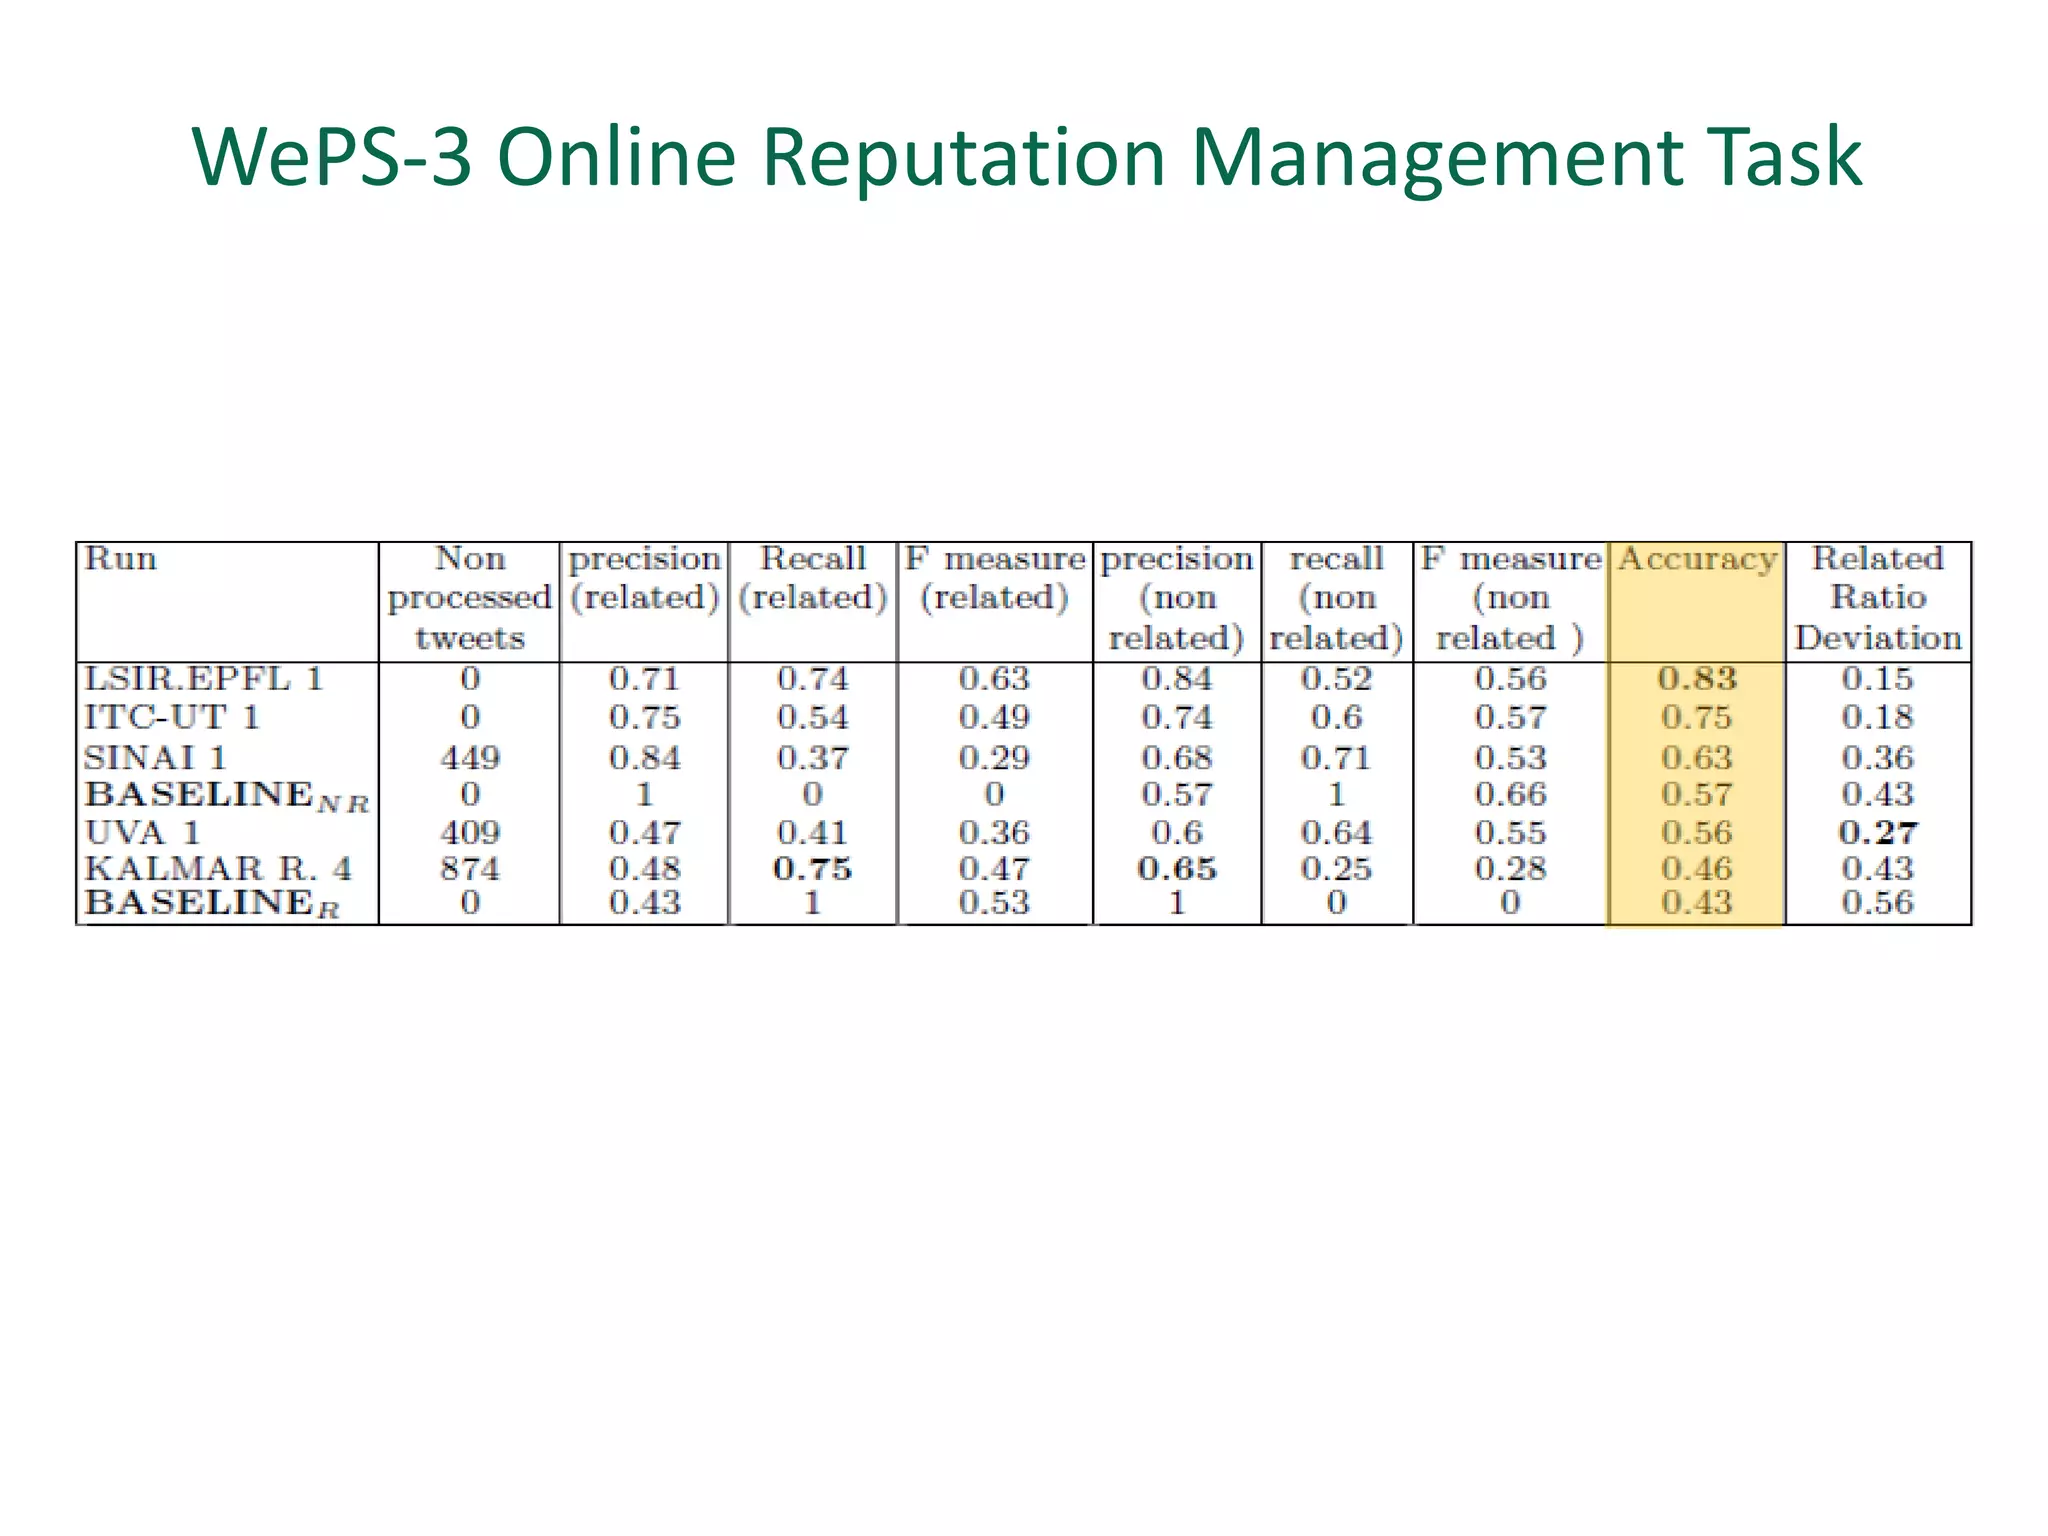Select the LSIR.EPFL 1 run name
This screenshot has height=1536, width=2048.
[x=205, y=679]
